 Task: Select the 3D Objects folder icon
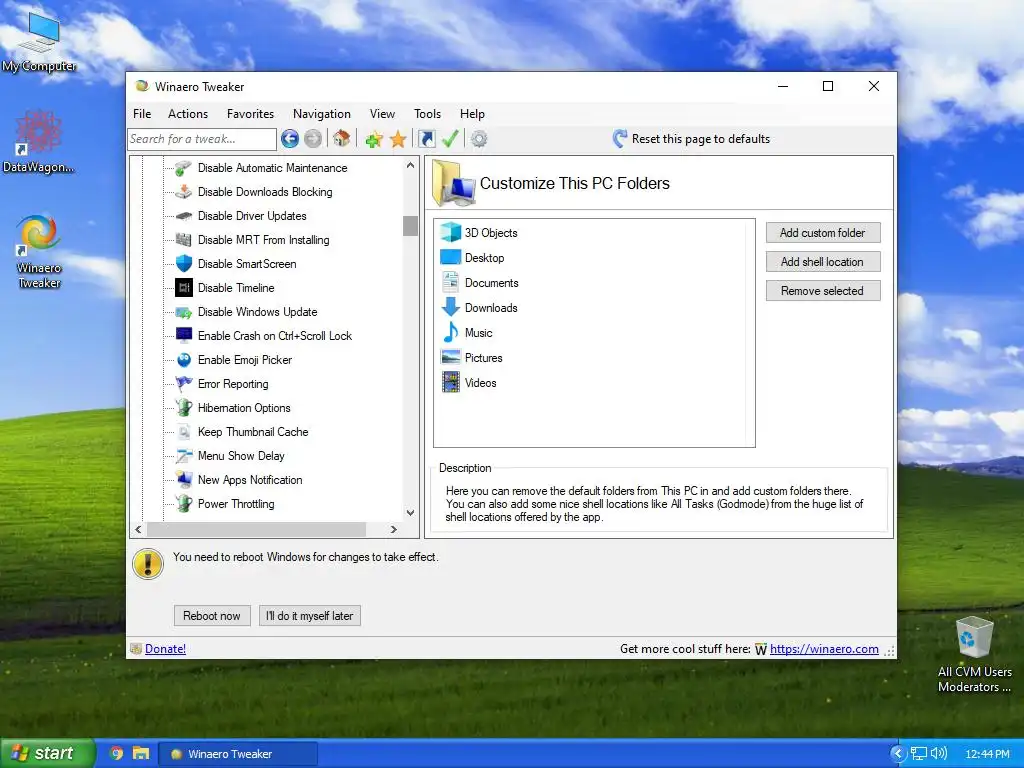pyautogui.click(x=451, y=232)
